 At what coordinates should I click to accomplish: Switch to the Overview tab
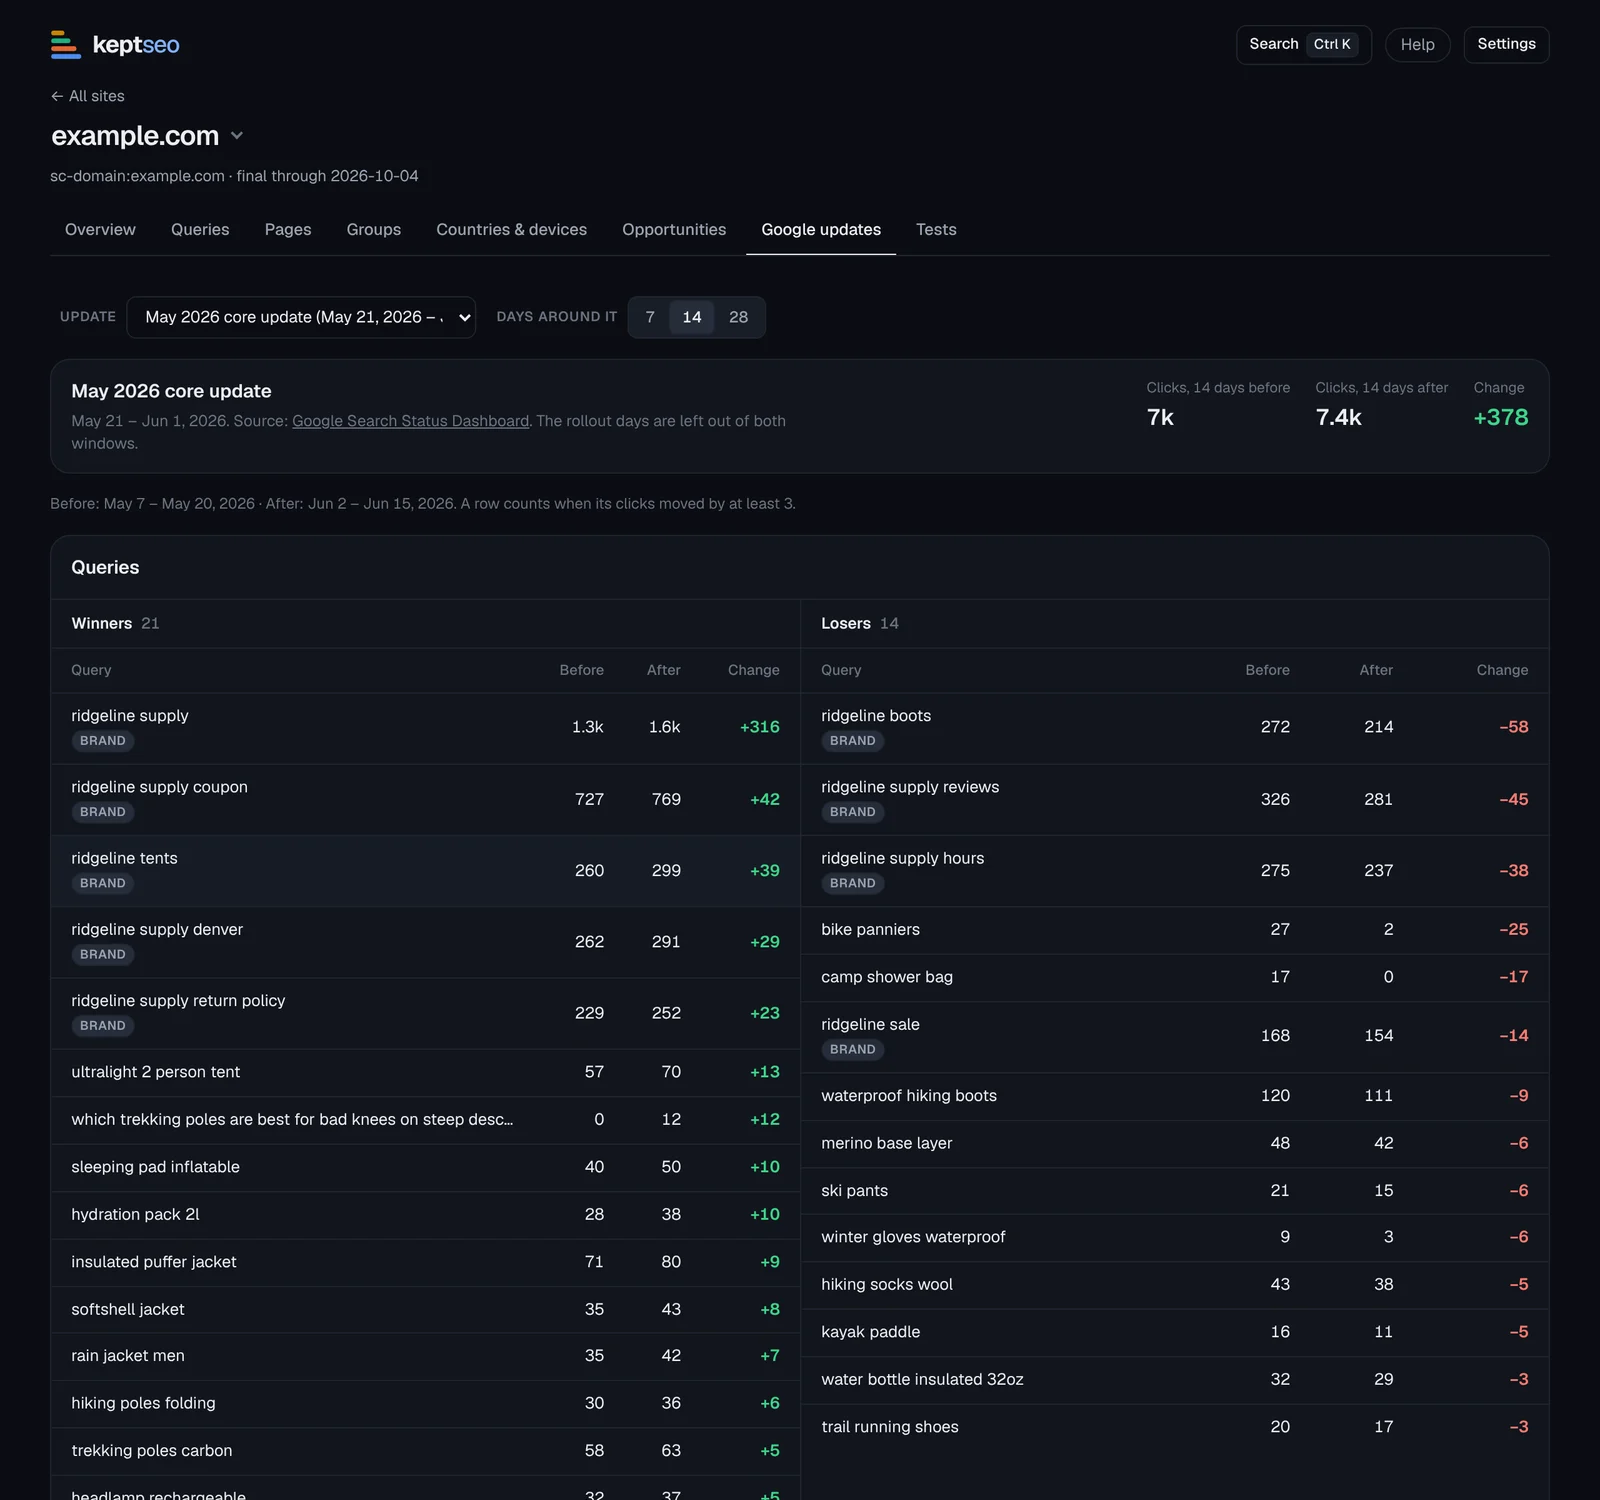[100, 229]
